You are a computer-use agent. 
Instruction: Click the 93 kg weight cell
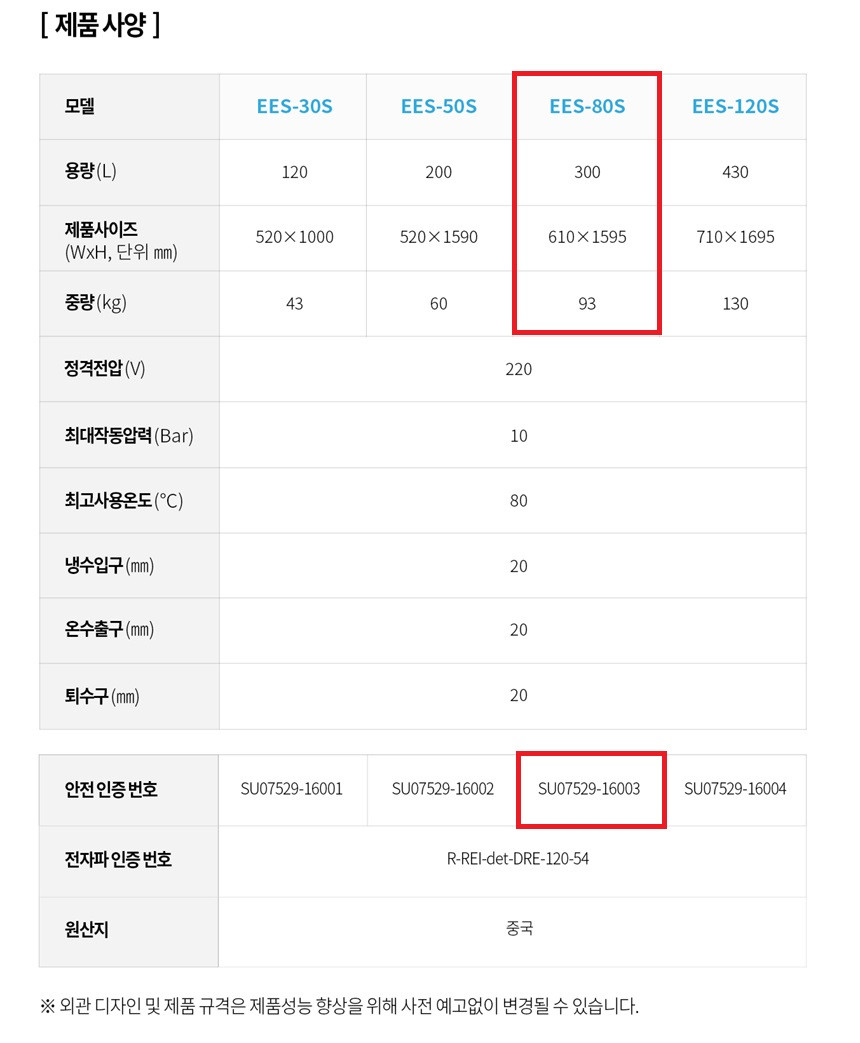(587, 303)
